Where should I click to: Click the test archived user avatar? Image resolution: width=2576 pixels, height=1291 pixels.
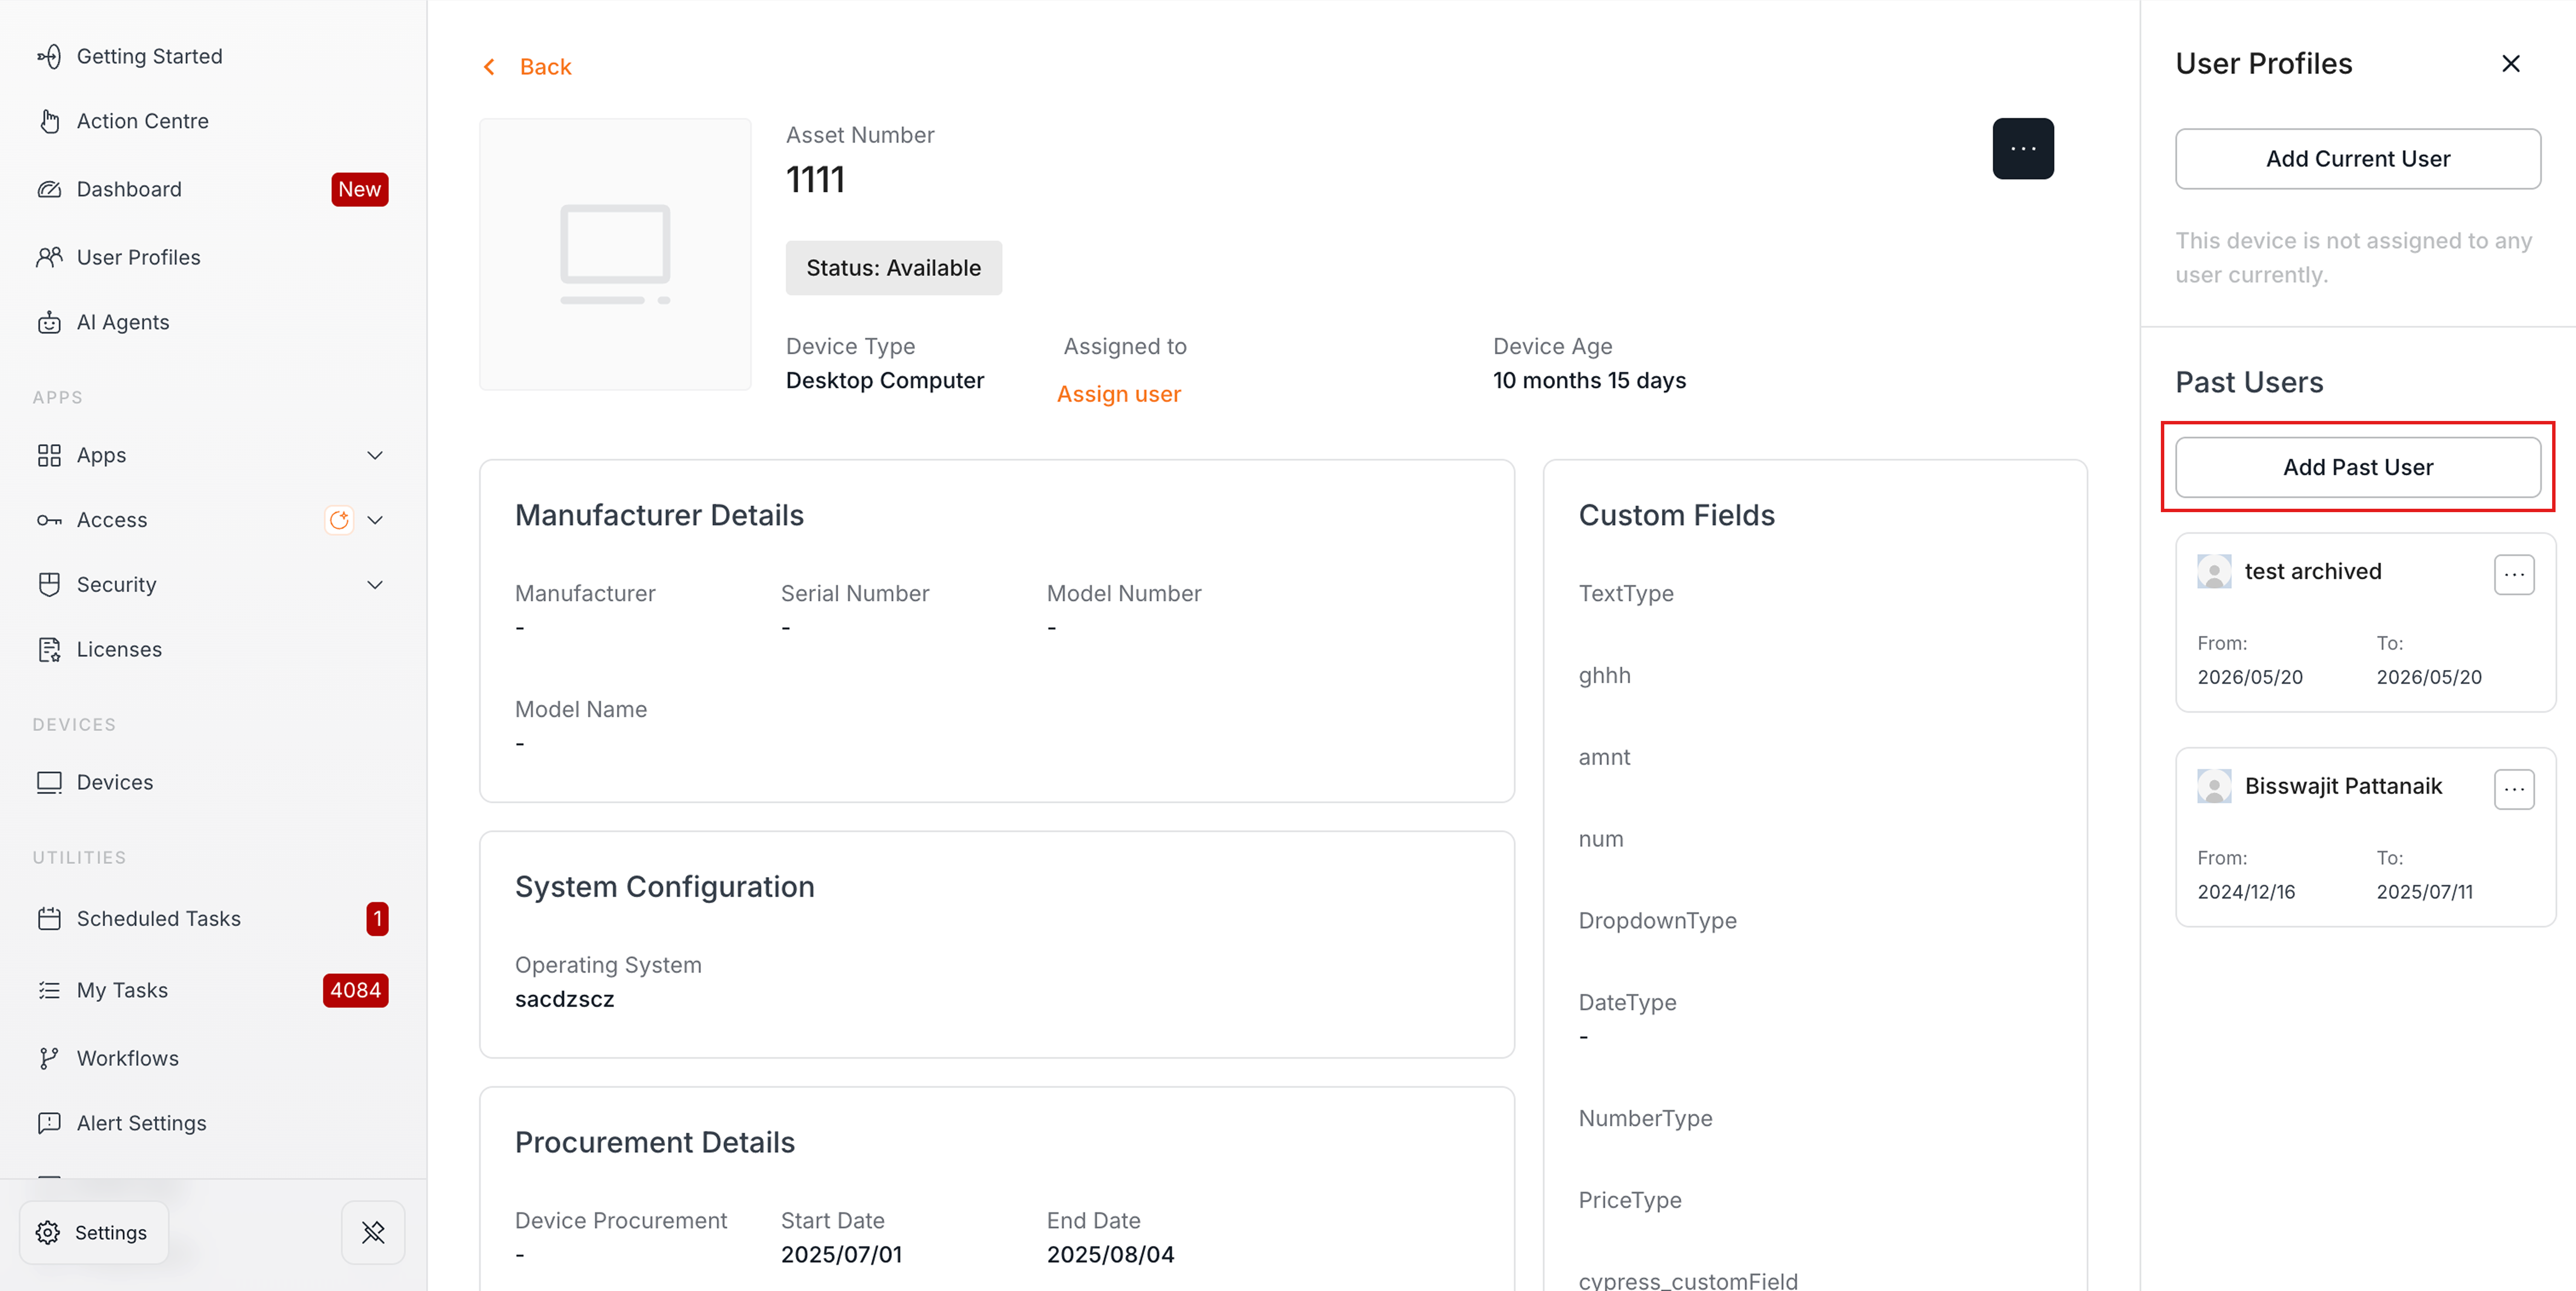tap(2214, 572)
